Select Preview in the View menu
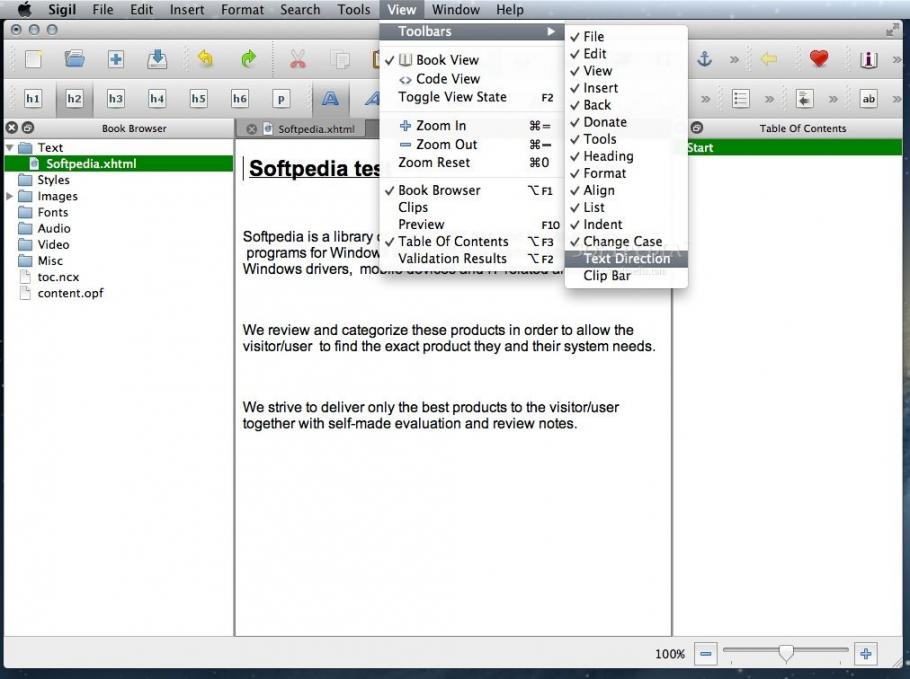Viewport: 910px width, 679px height. [x=472, y=225]
